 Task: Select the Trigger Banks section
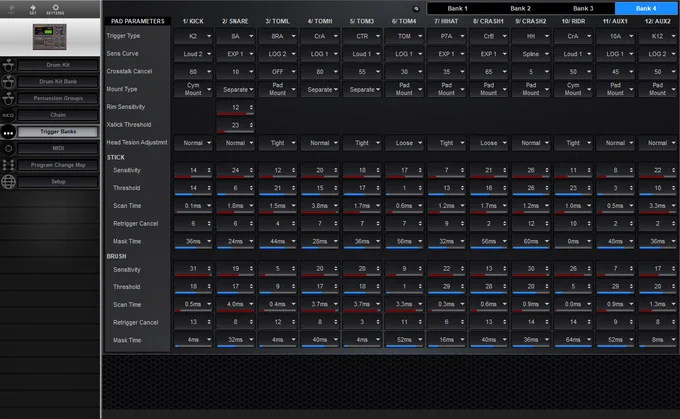(x=58, y=131)
